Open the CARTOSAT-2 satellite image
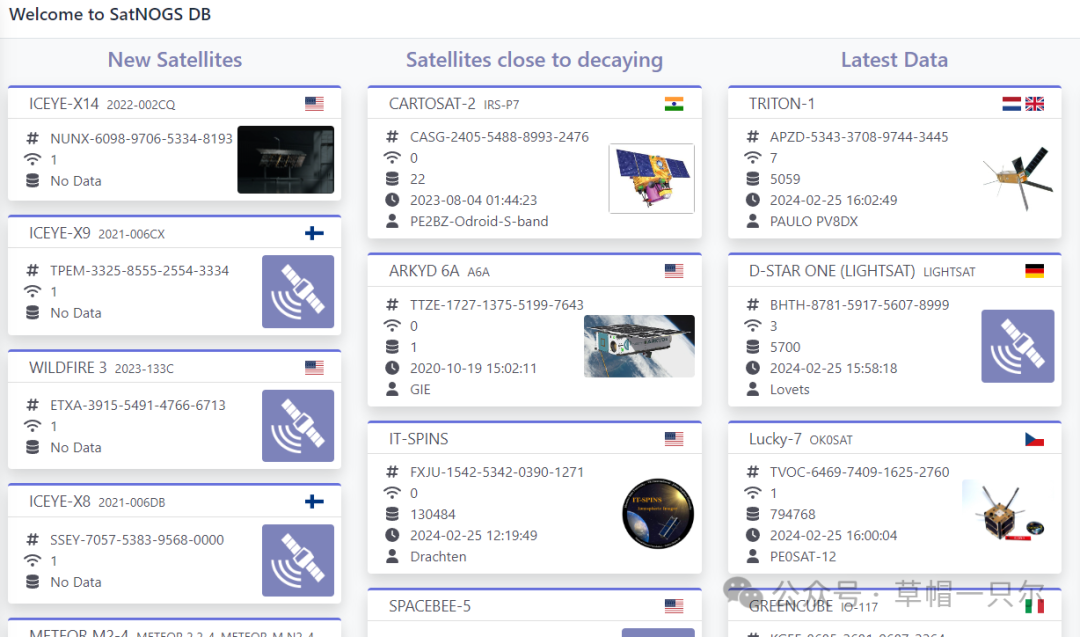Screen dimensions: 1080x637 point(652,178)
